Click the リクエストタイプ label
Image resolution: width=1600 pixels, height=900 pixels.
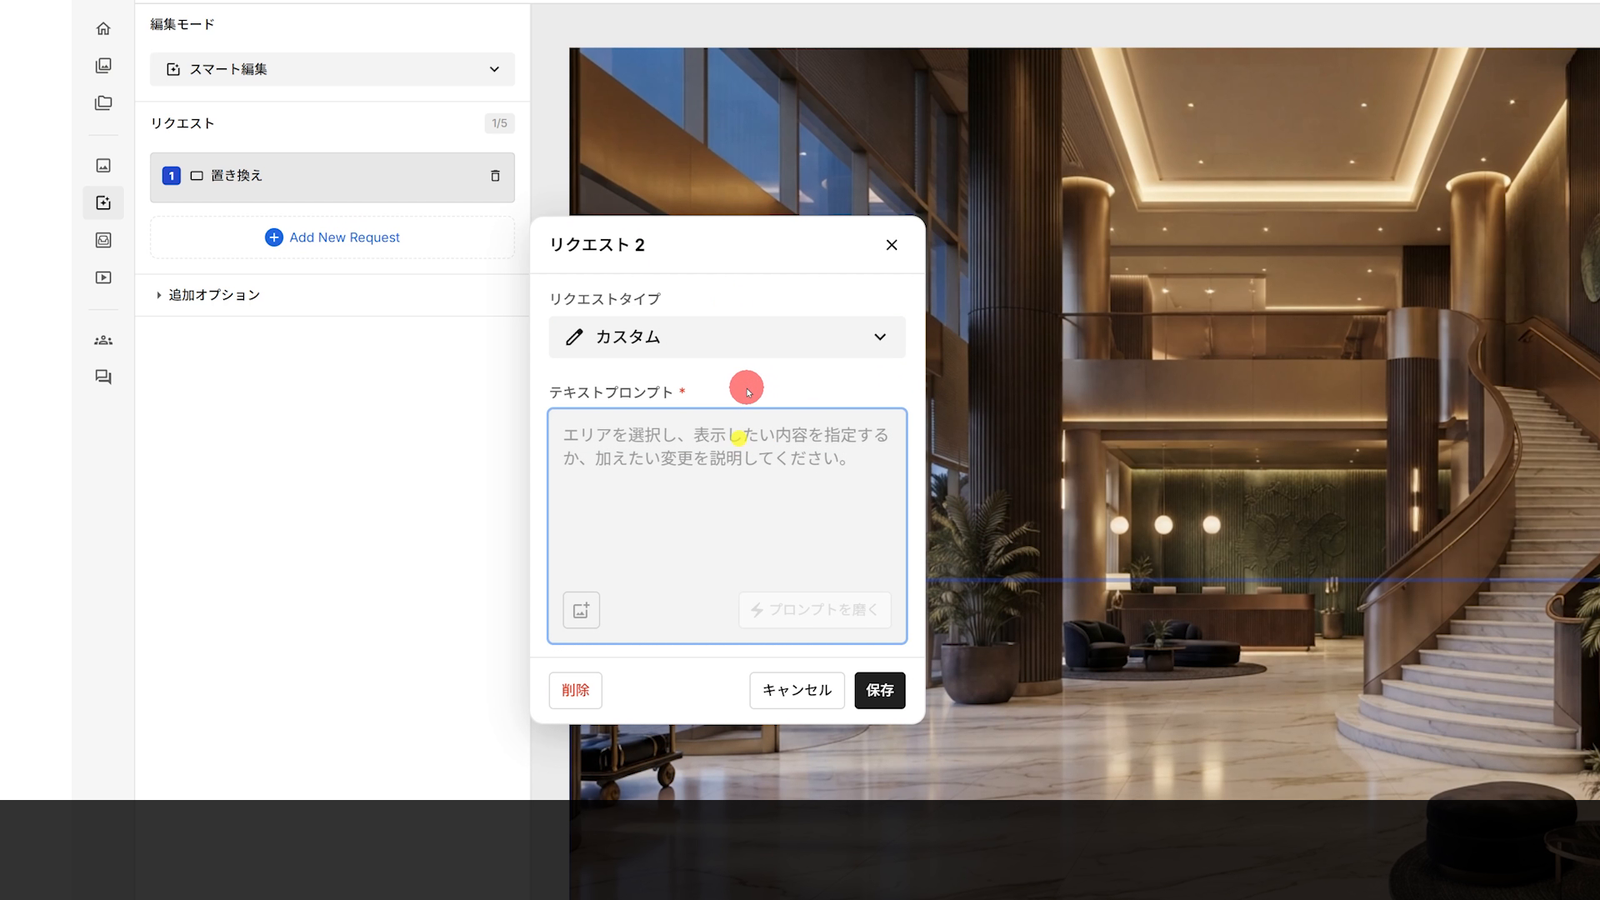click(x=605, y=299)
